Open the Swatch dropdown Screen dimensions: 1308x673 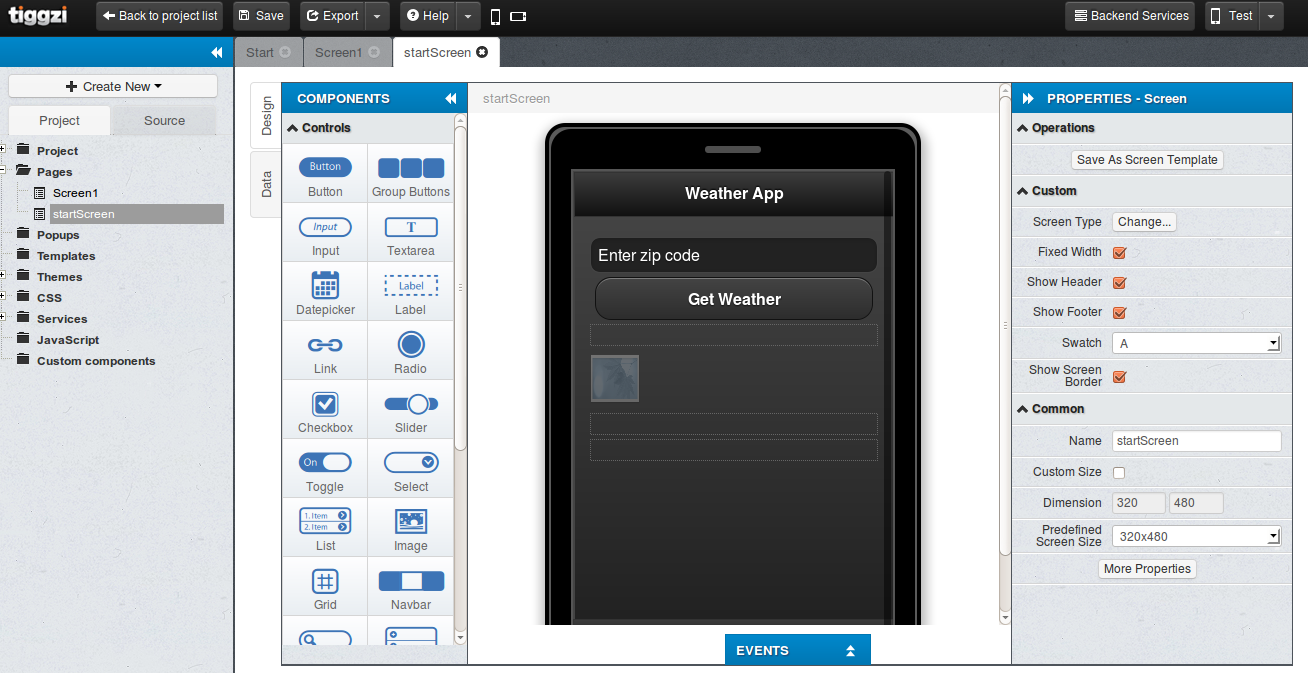1196,343
